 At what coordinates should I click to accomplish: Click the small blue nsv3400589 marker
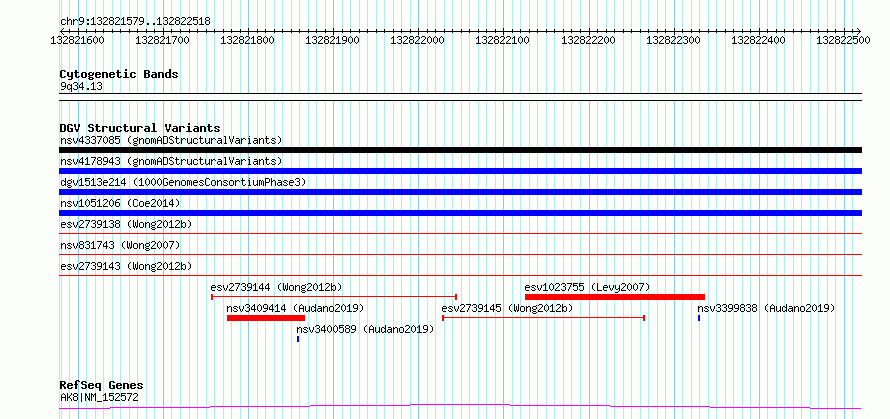point(298,339)
